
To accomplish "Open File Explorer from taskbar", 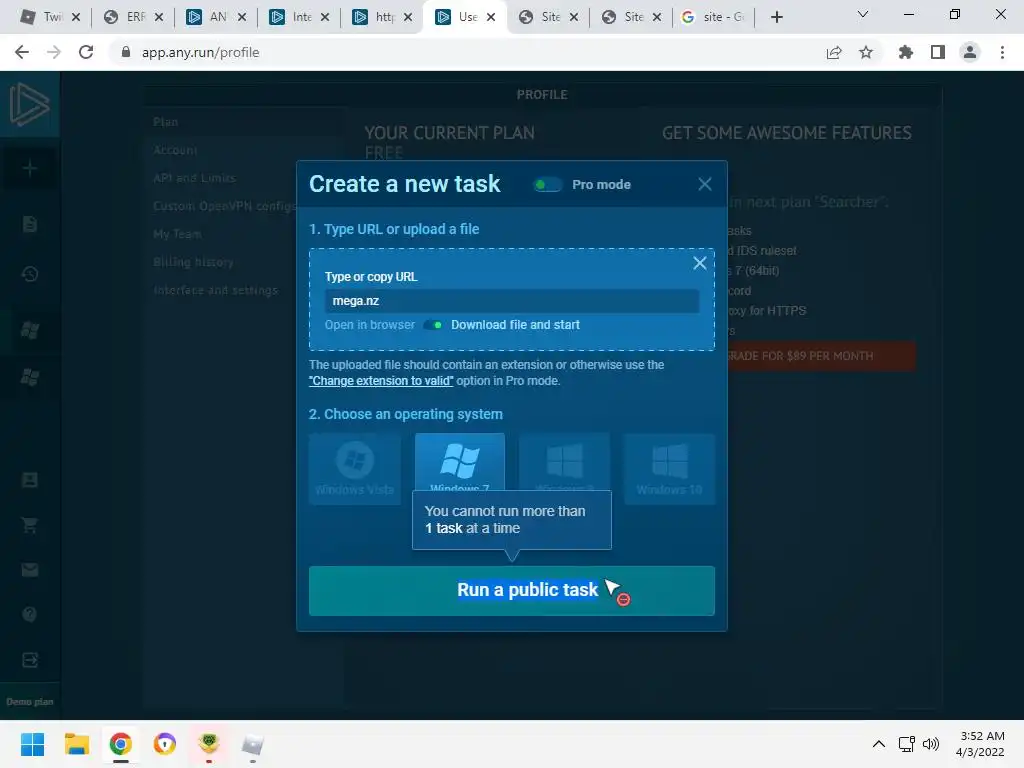I will click(76, 744).
